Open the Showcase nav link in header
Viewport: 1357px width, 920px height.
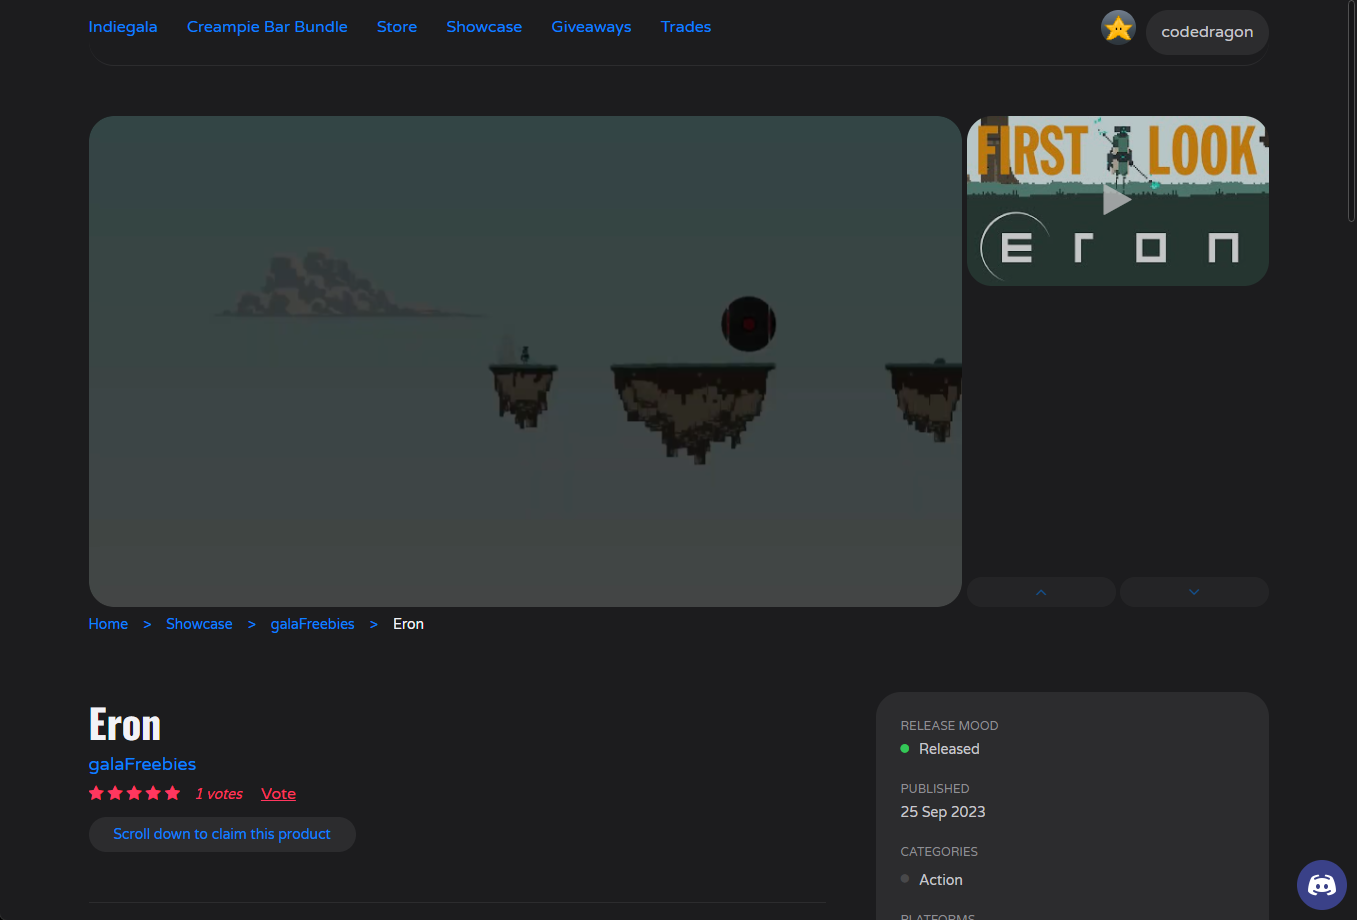484,27
